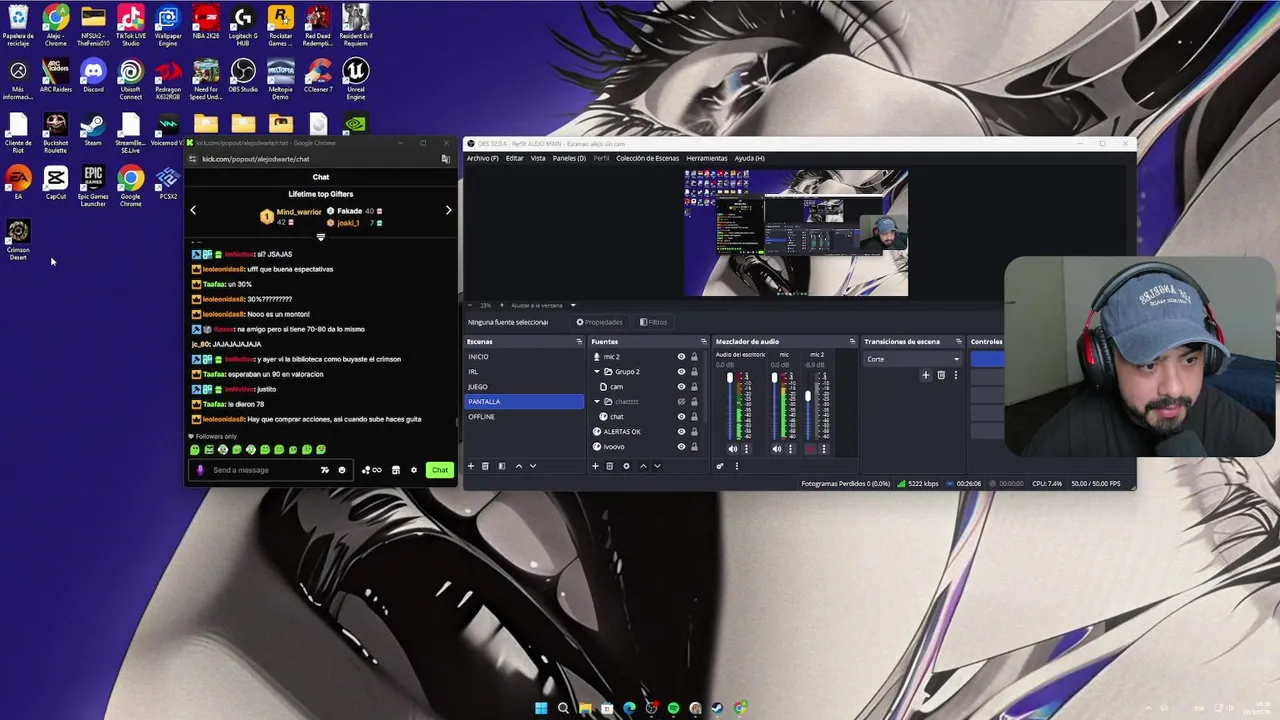Image resolution: width=1280 pixels, height=720 pixels.
Task: Move scene up in Escenas toolbar
Action: click(518, 466)
